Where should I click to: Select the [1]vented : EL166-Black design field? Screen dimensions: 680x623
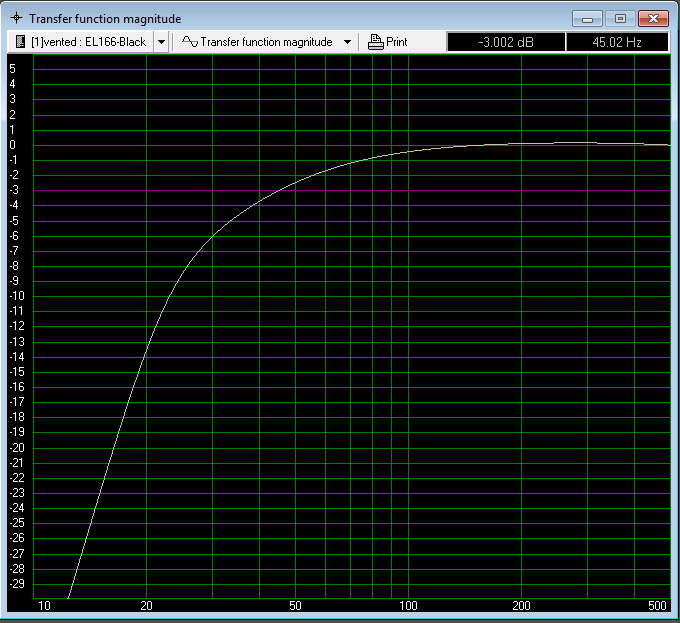coord(81,42)
